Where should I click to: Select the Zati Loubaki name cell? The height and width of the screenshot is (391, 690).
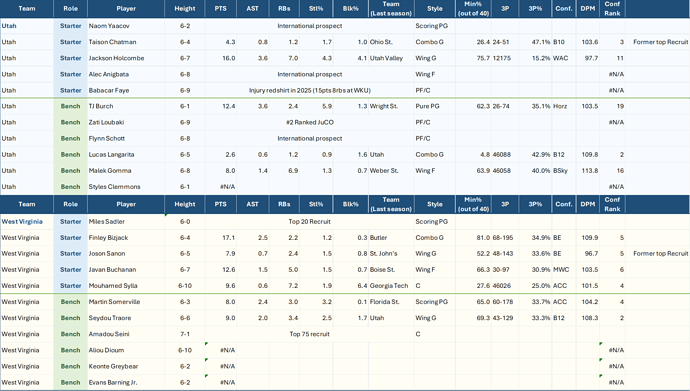tap(126, 122)
